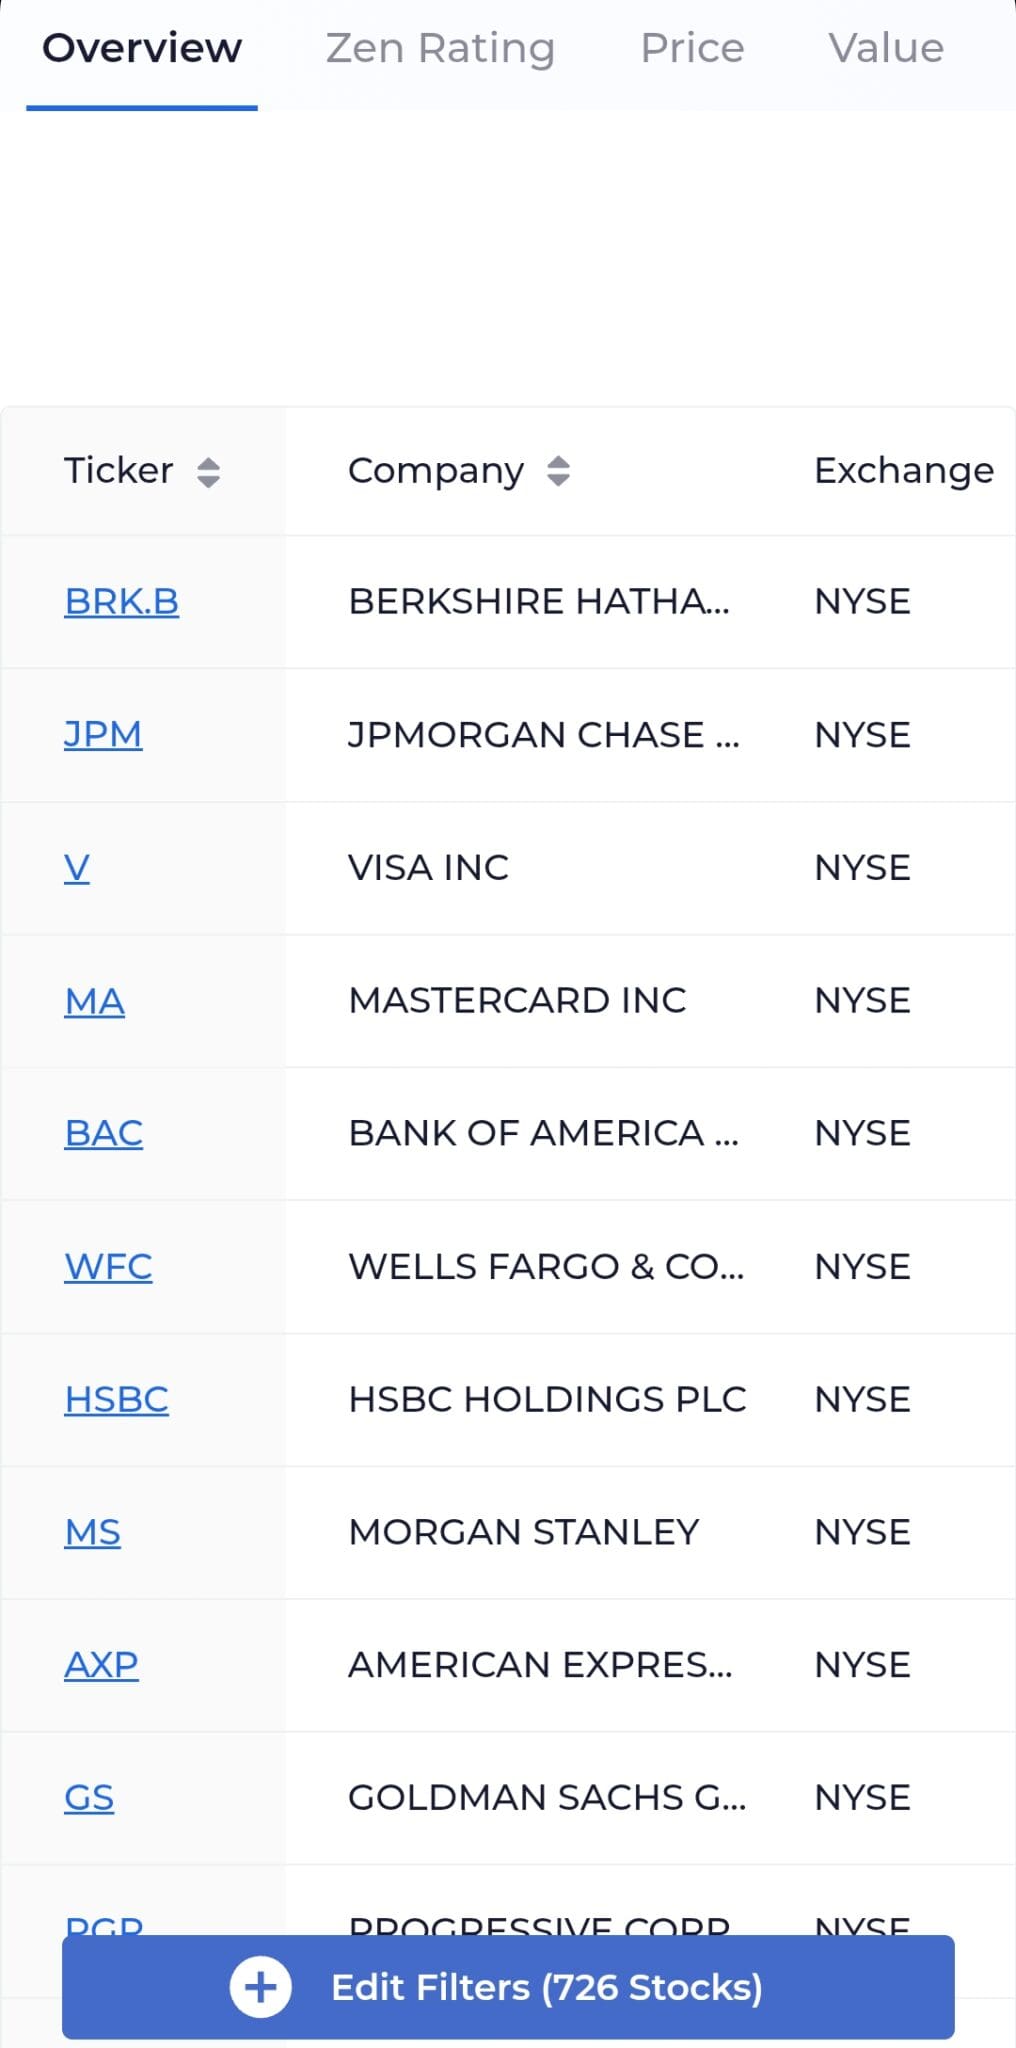Select the Overview tab
The height and width of the screenshot is (2048, 1016).
click(x=143, y=47)
